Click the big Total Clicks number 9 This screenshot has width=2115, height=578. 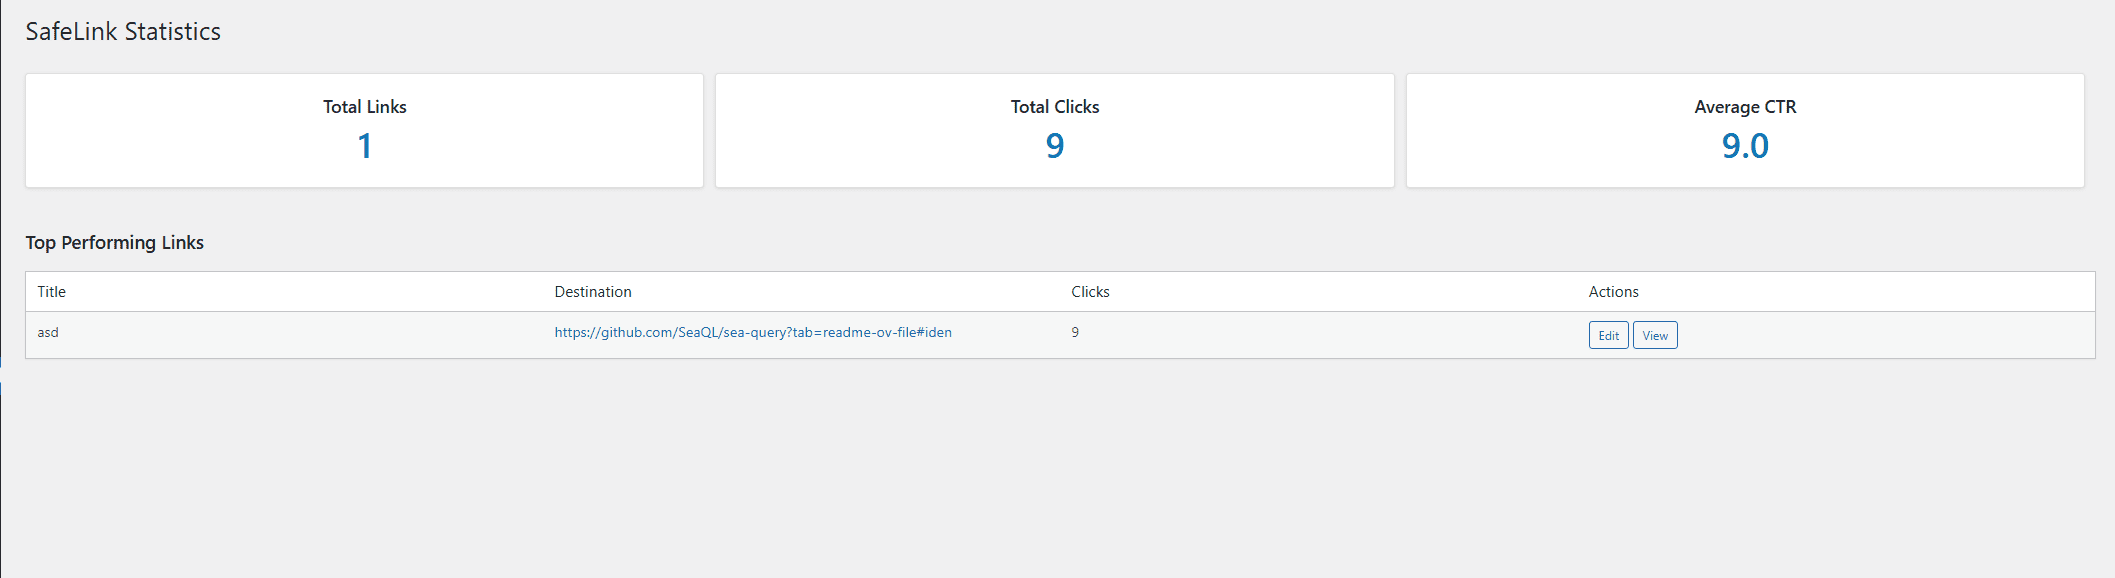(x=1055, y=146)
